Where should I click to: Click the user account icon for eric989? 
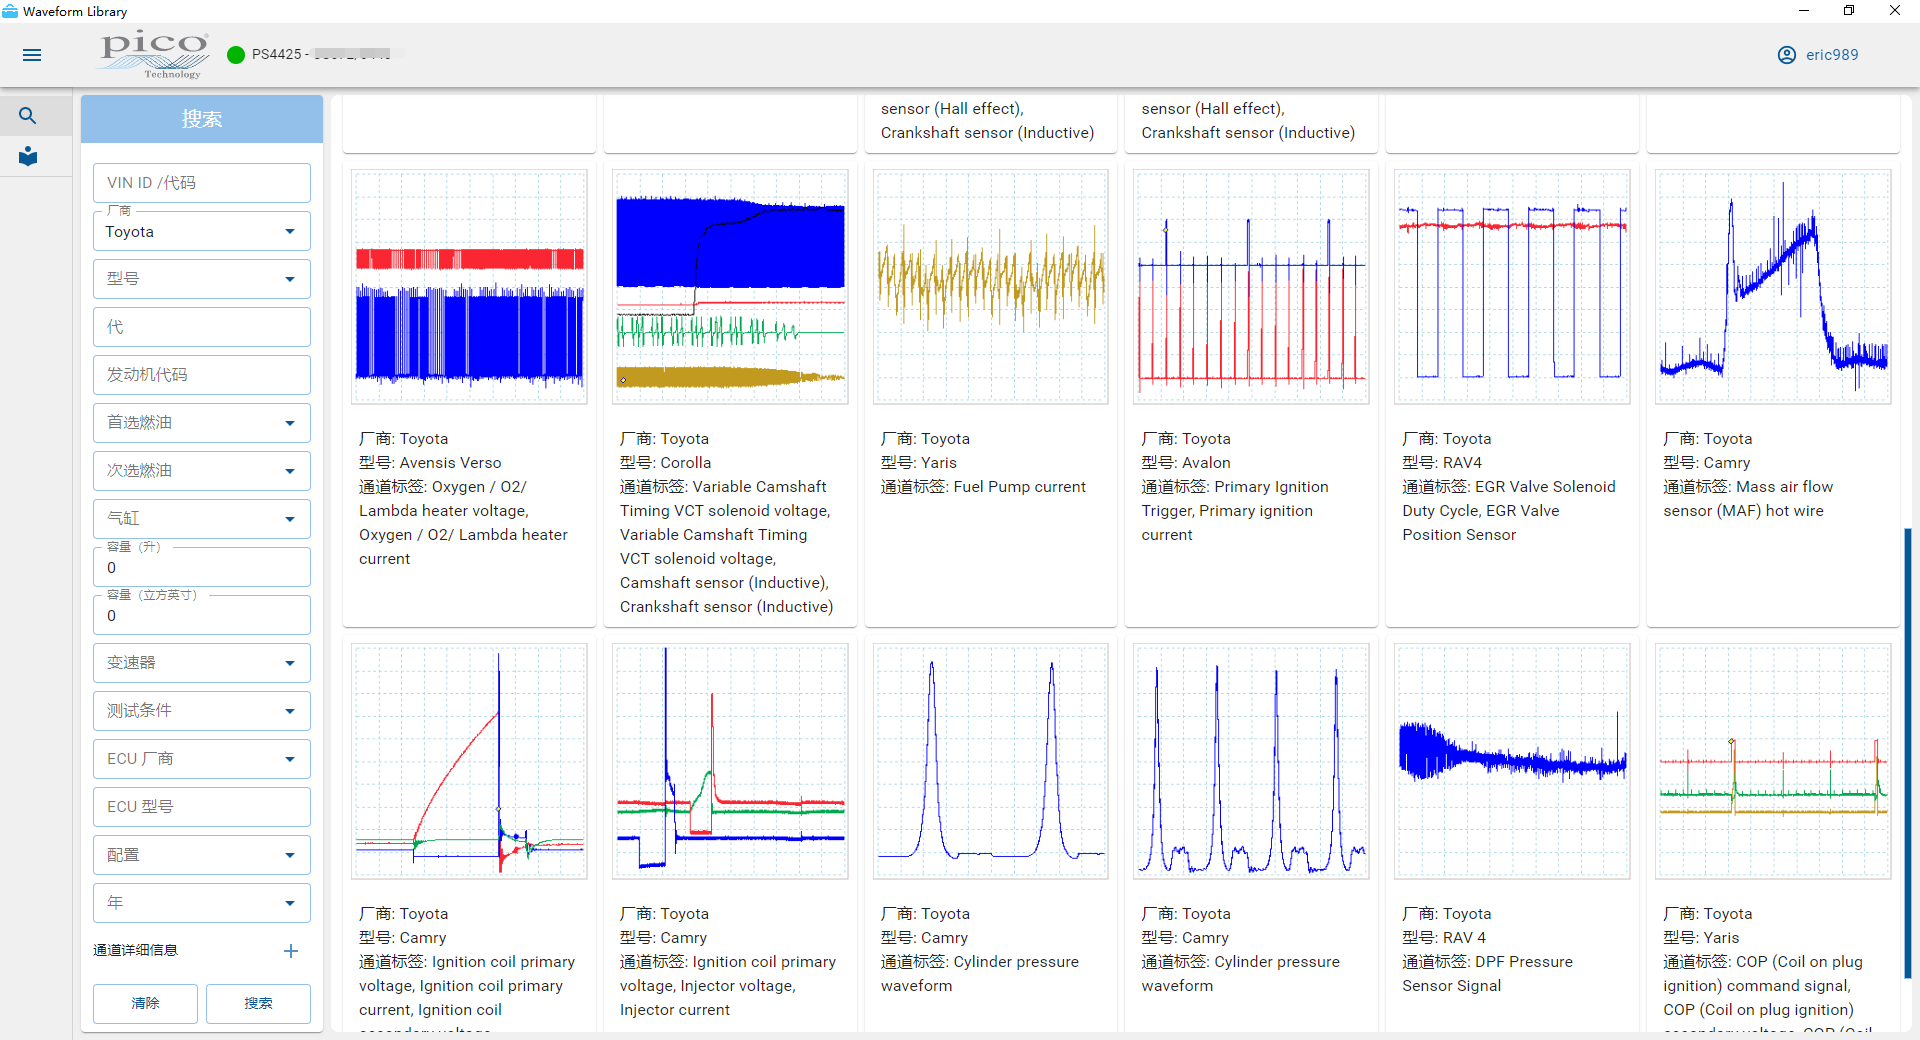click(x=1786, y=55)
